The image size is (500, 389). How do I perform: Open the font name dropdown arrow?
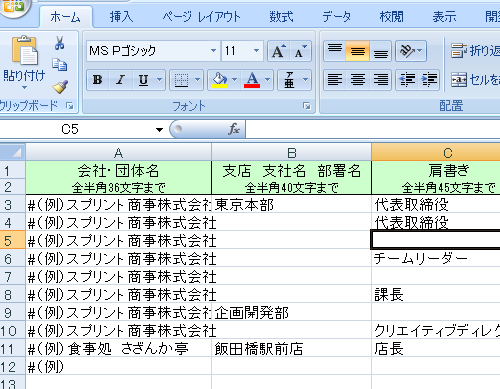click(213, 51)
